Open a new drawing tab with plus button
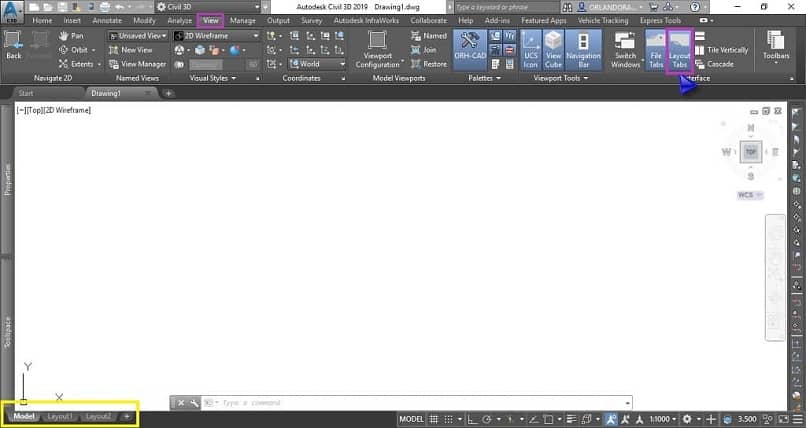The height and width of the screenshot is (428, 806). (168, 94)
